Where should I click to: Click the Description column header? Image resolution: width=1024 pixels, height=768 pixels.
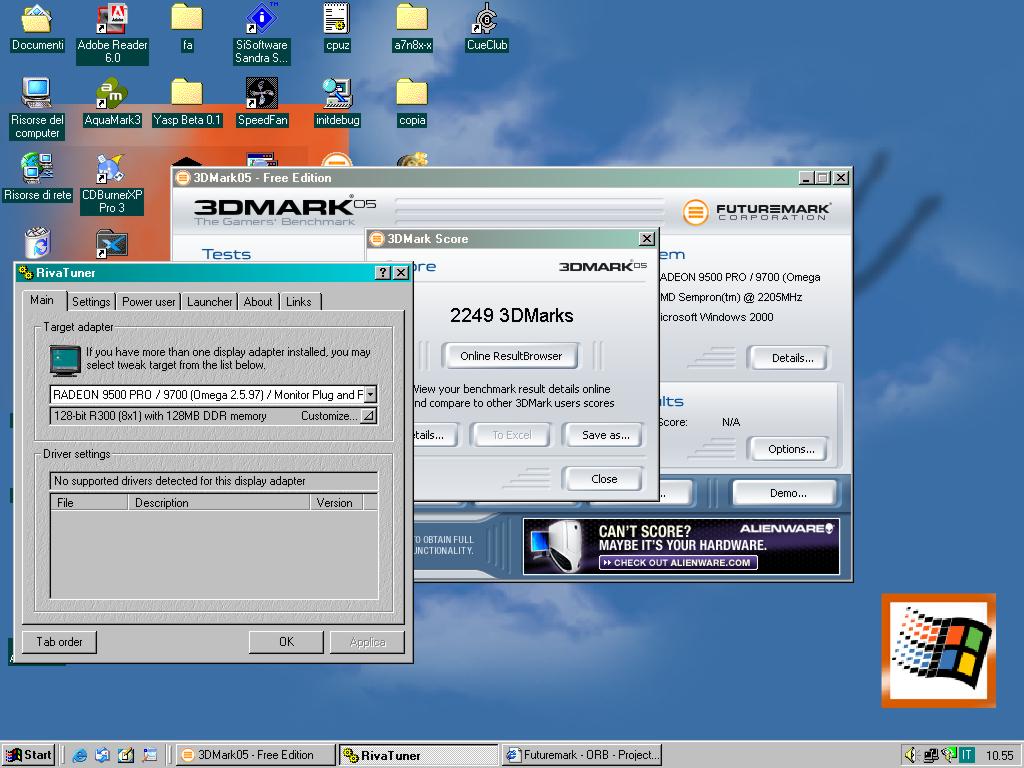[219, 502]
